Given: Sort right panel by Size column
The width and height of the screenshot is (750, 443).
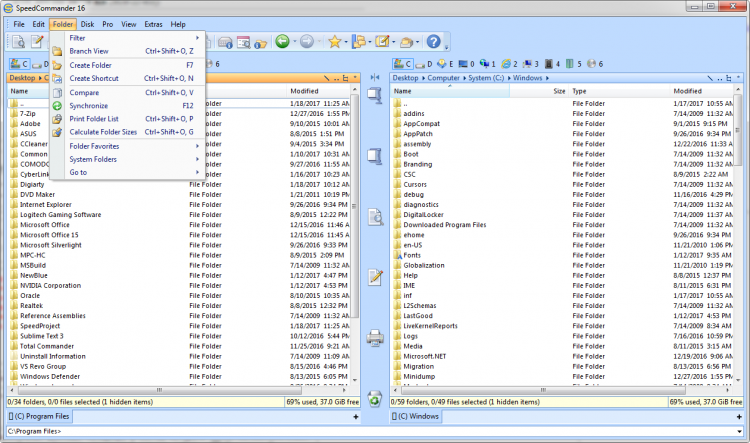Looking at the screenshot, I should tap(539, 91).
